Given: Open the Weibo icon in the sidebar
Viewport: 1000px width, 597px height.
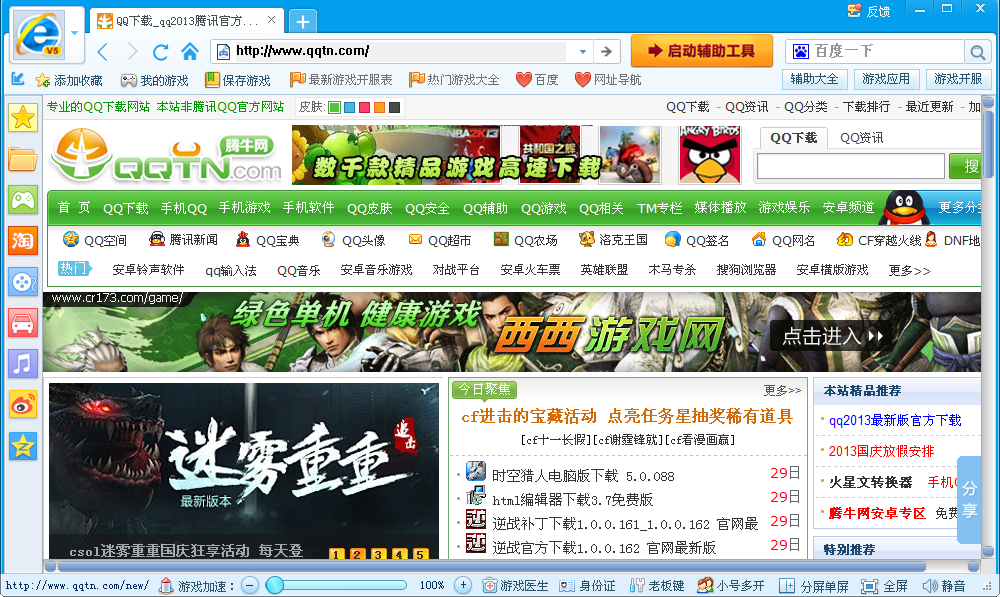Looking at the screenshot, I should pyautogui.click(x=23, y=405).
